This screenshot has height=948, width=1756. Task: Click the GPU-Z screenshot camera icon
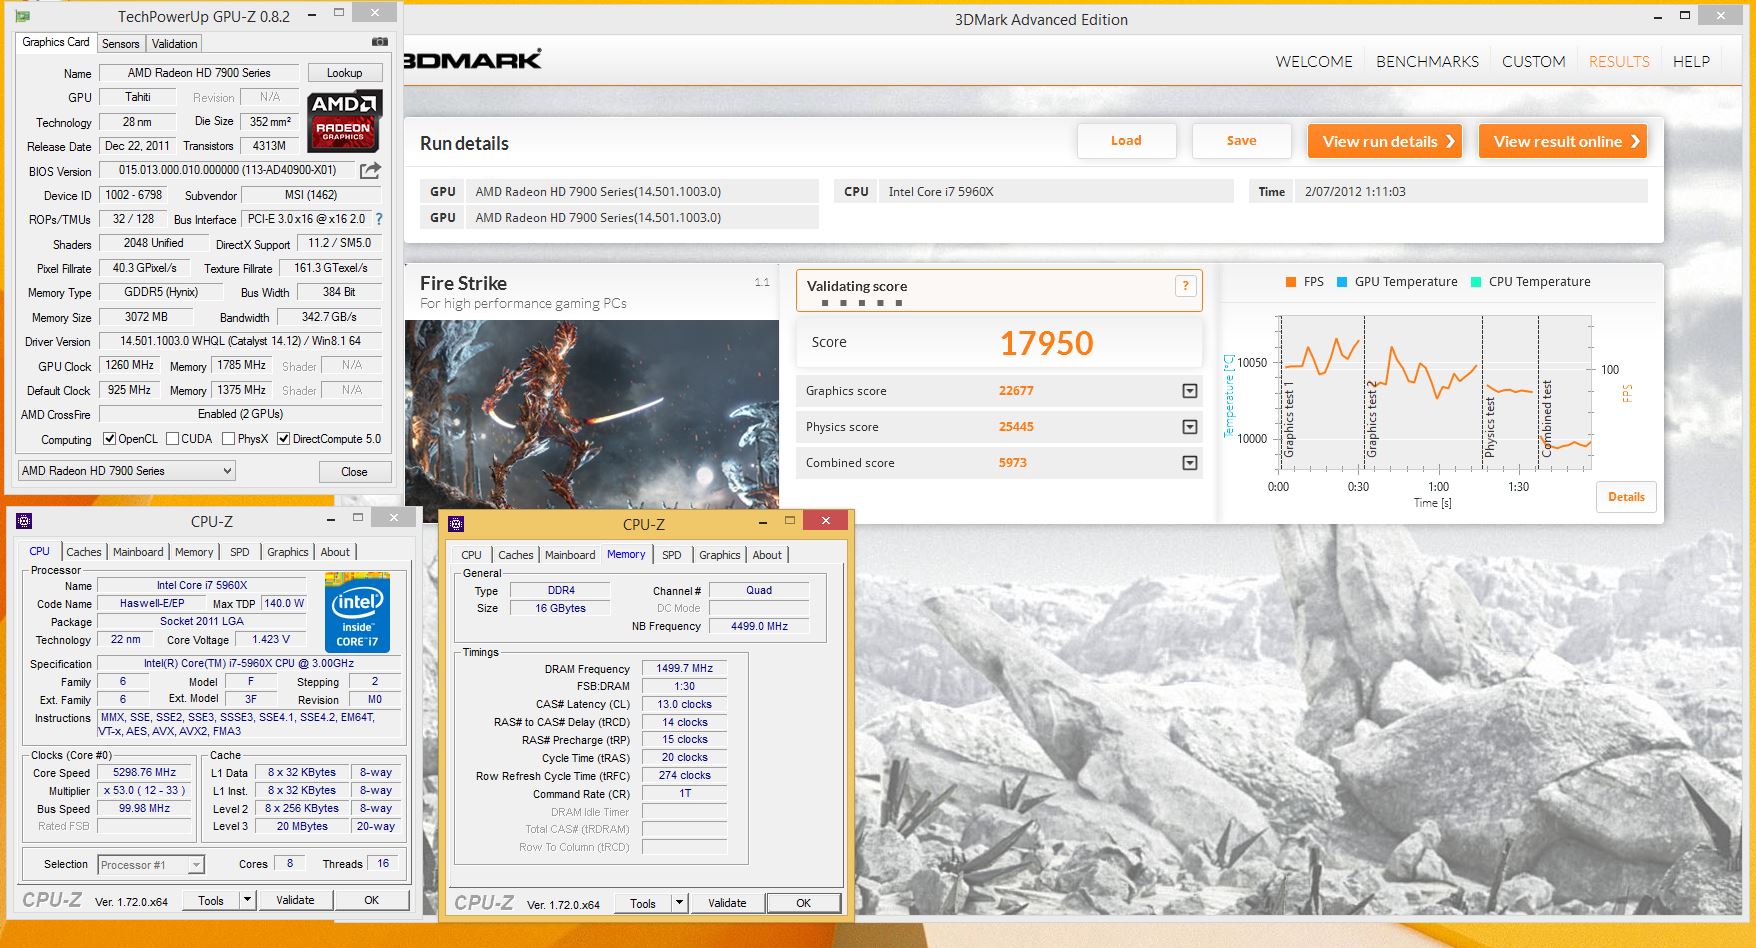point(380,42)
